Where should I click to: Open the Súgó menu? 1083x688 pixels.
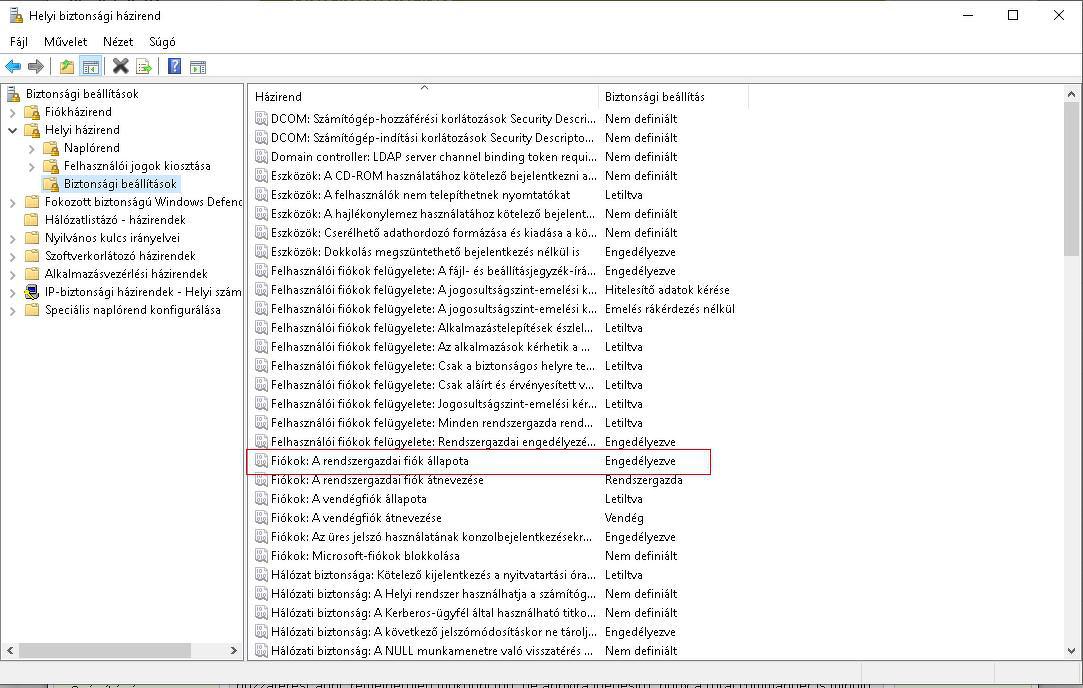tap(162, 41)
